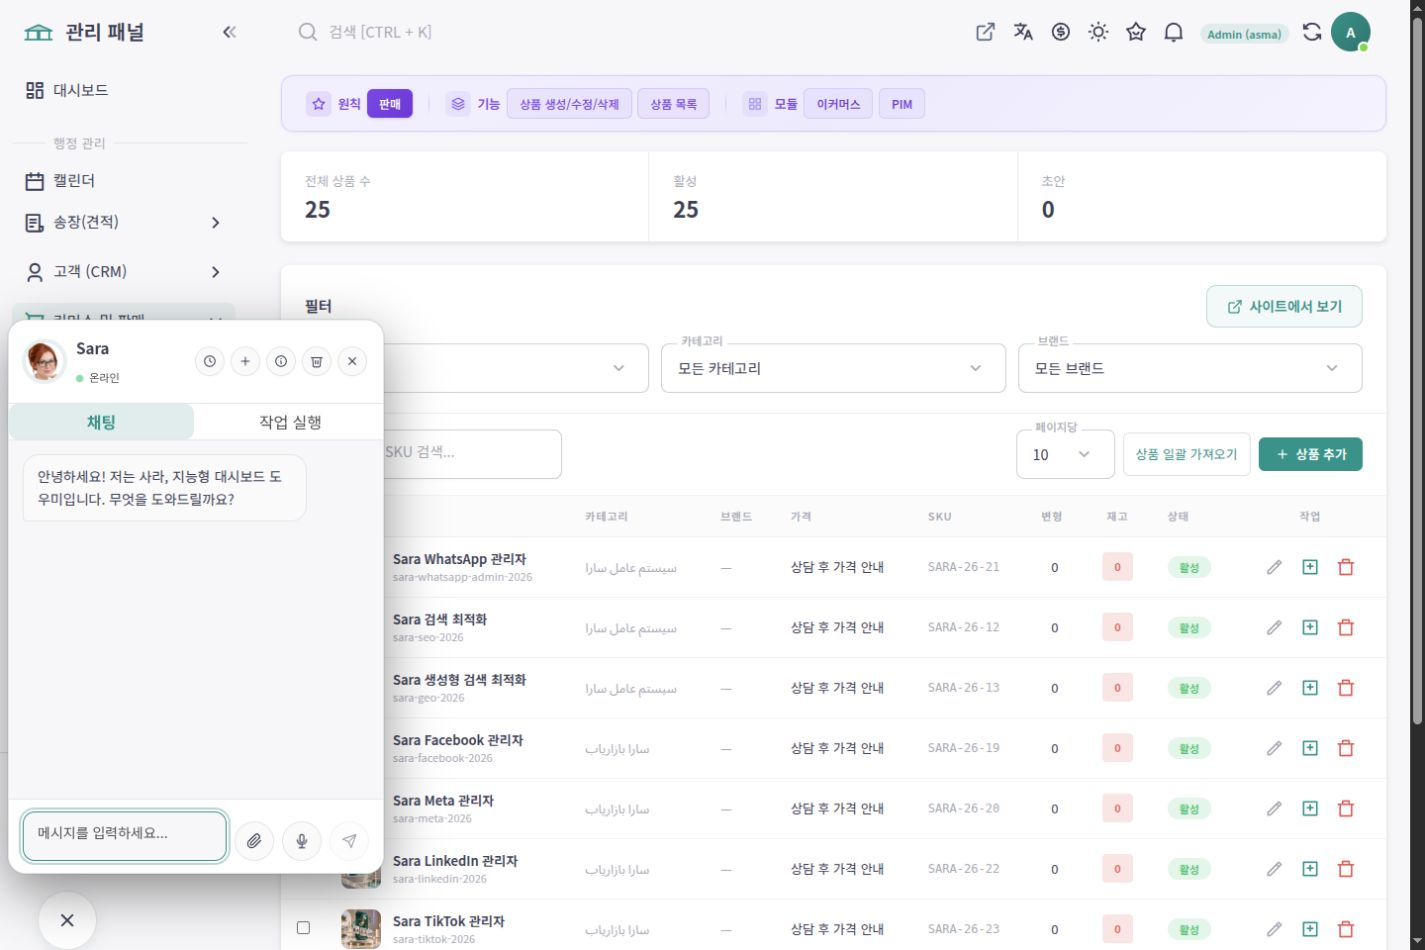Open the language translation icon
This screenshot has width=1425, height=950.
(x=1023, y=32)
